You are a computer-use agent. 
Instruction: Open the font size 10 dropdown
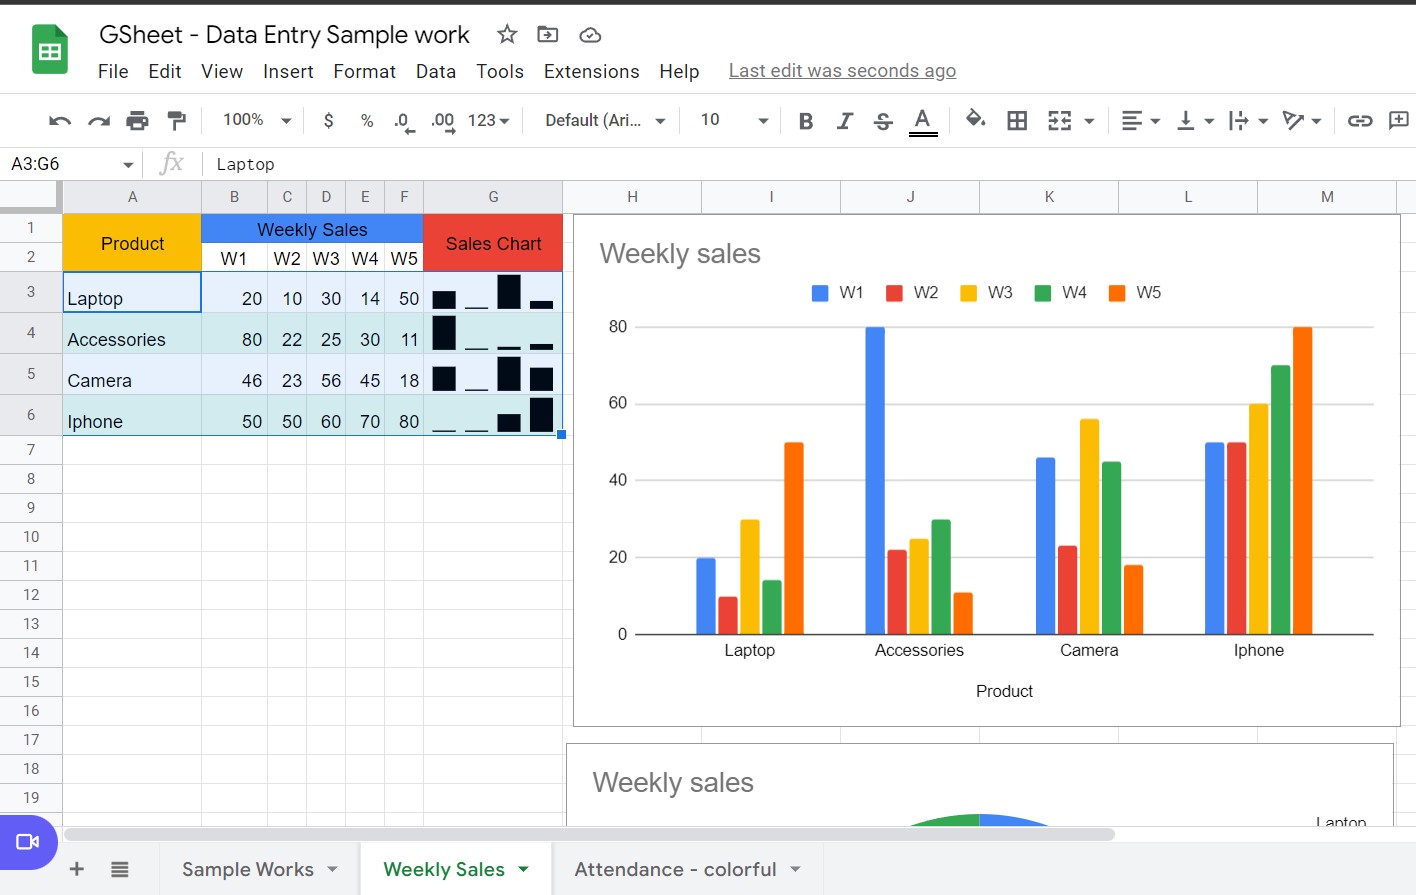pyautogui.click(x=734, y=121)
